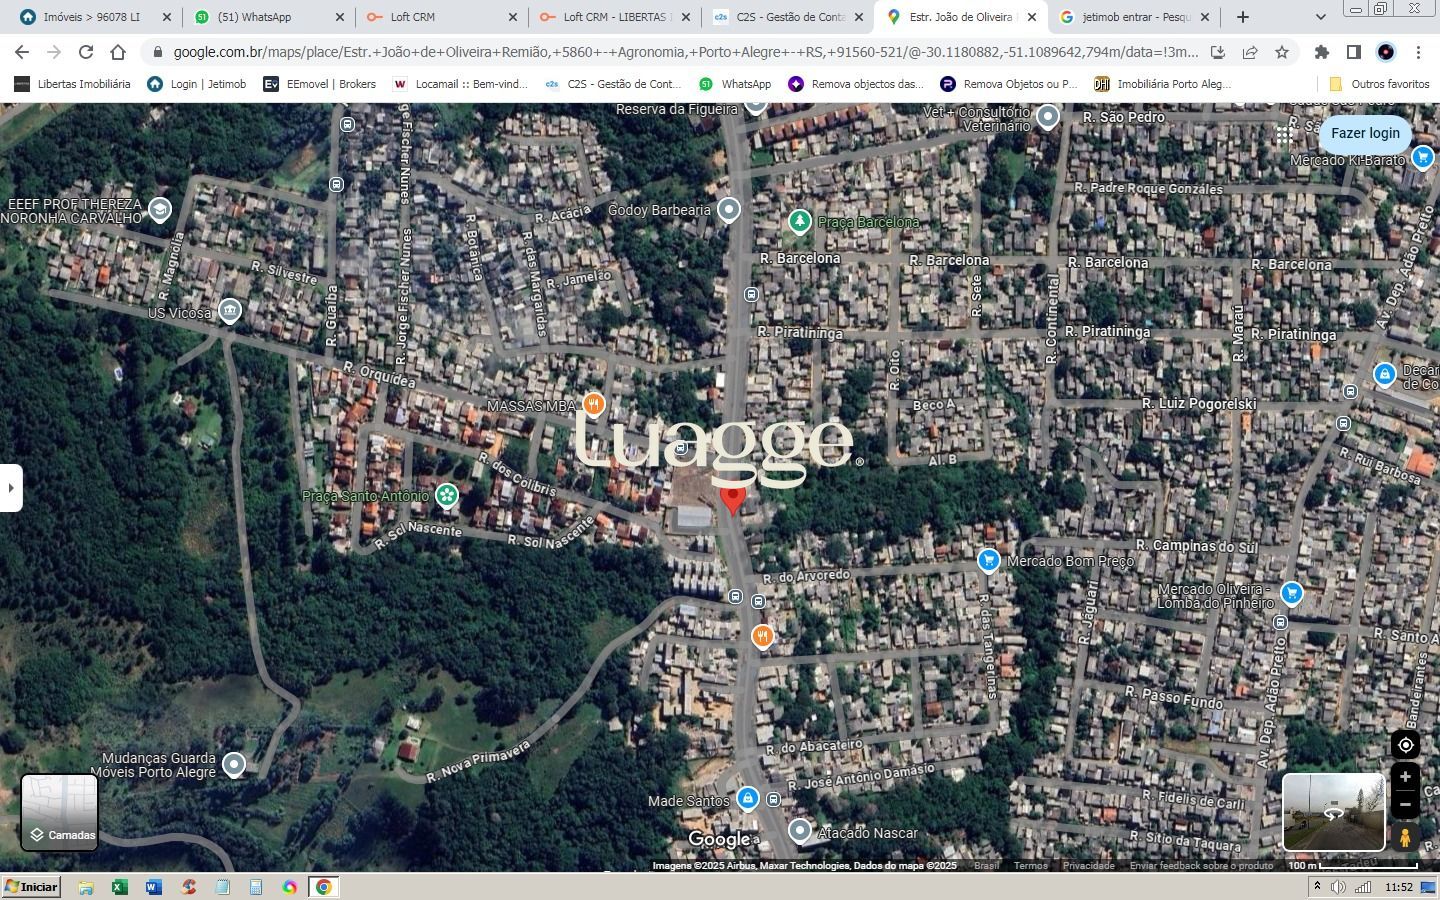
Task: Activate the Street View Pegman icon
Action: 1405,838
